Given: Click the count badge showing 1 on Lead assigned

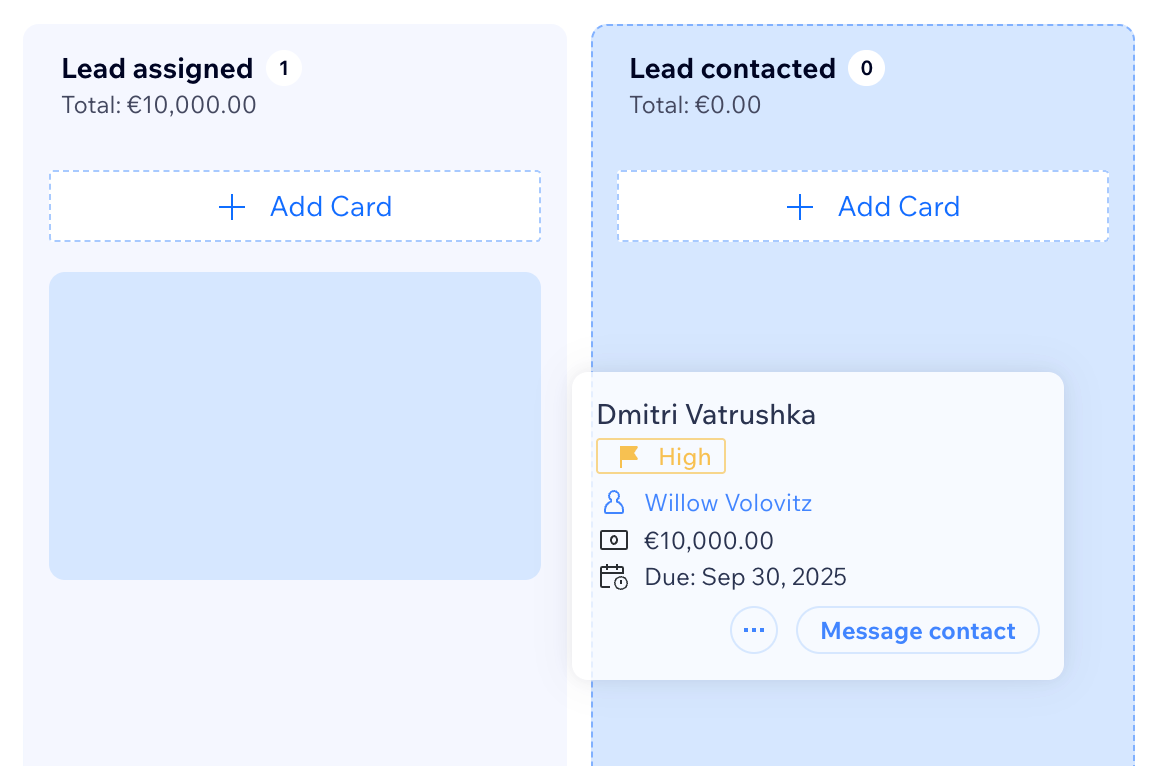Looking at the screenshot, I should pyautogui.click(x=282, y=68).
